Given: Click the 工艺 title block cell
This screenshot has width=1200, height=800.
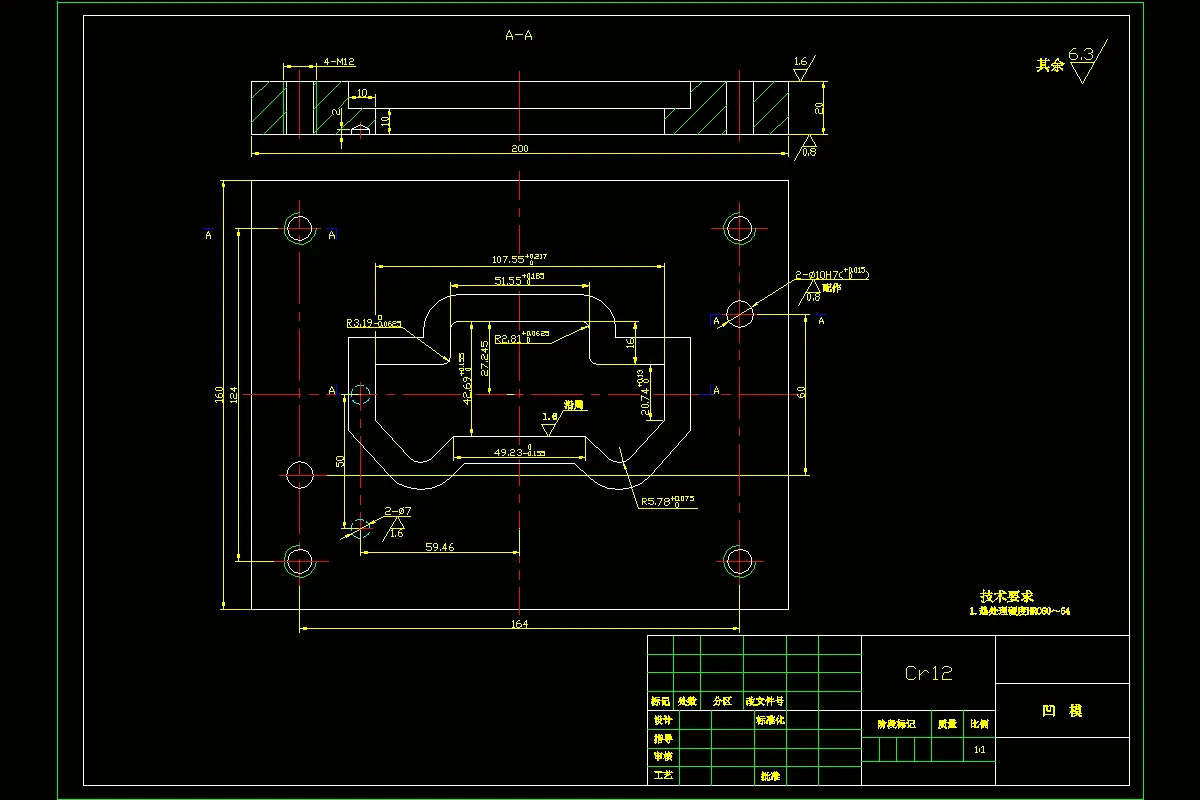Looking at the screenshot, I should [x=661, y=775].
